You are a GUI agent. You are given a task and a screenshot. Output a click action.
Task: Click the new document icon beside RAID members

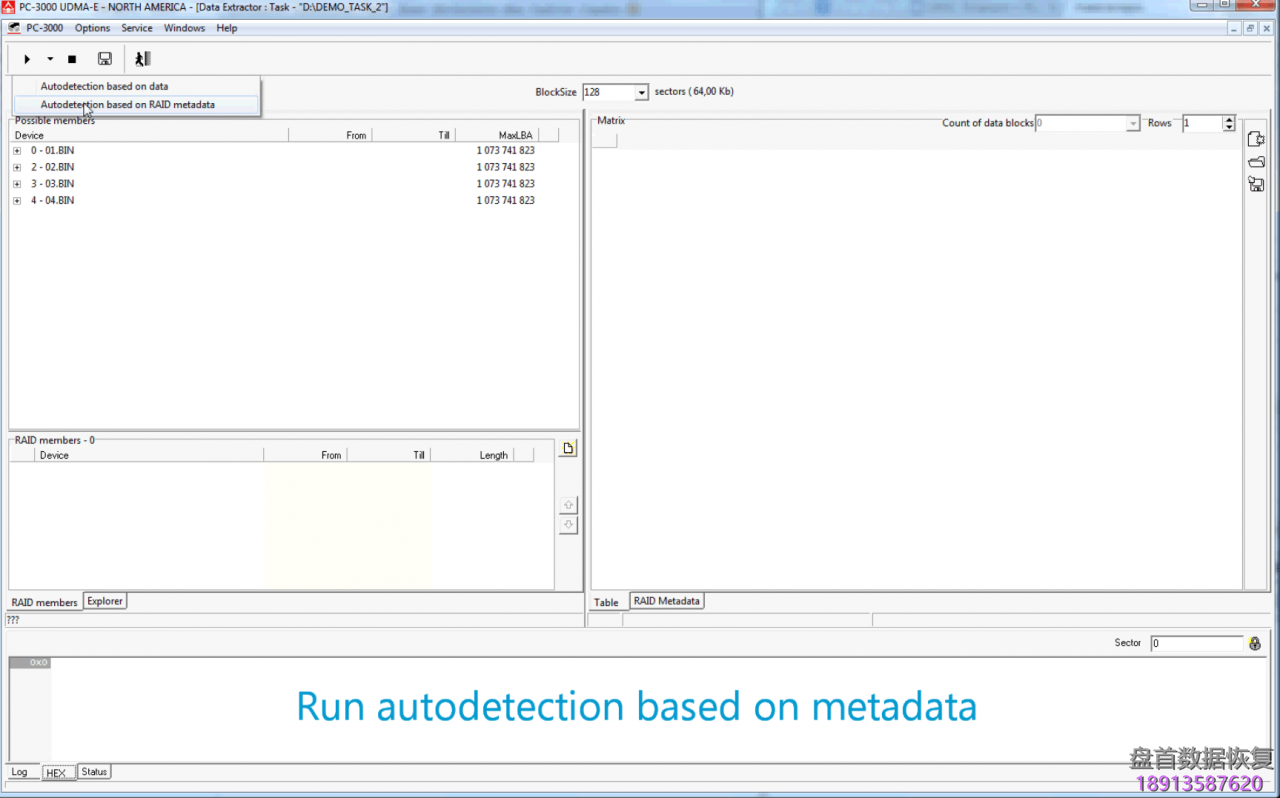(x=568, y=449)
